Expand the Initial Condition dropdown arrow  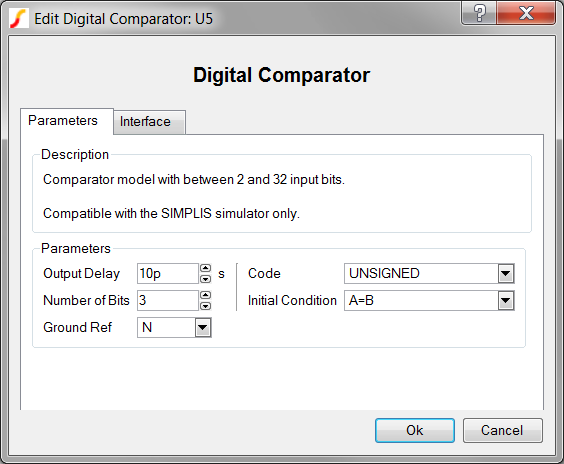(506, 301)
